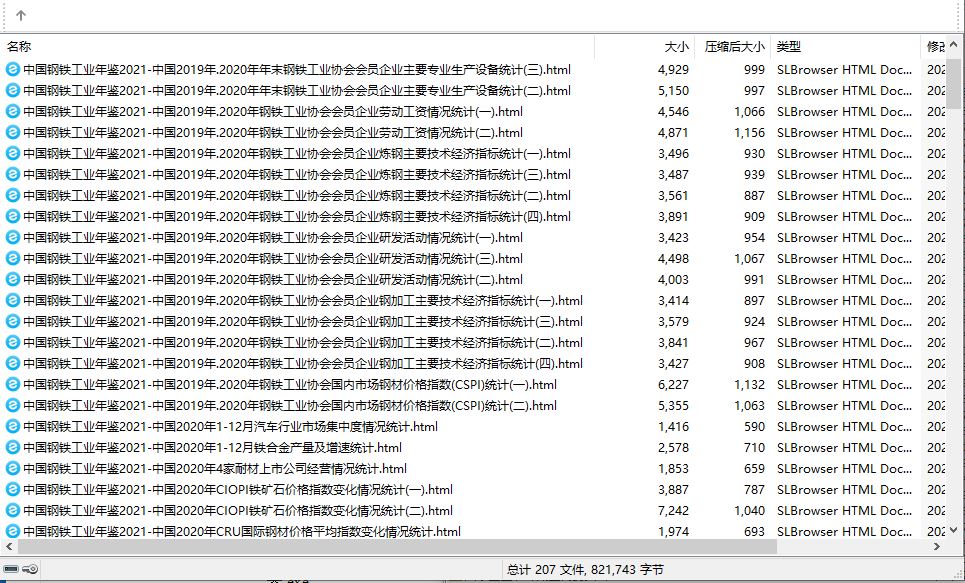Click the icon of CRU国际钢材价格平均指数变化情况统计.html
965x583 pixels.
12,531
